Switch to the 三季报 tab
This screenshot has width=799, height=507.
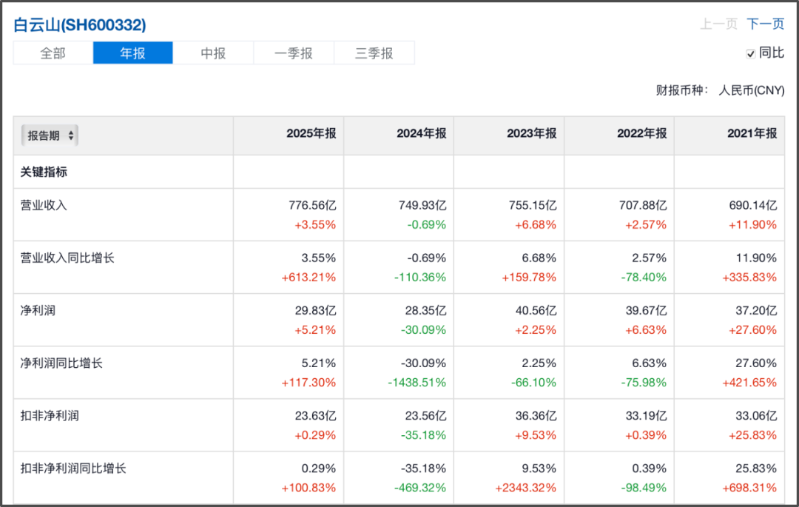(x=374, y=53)
